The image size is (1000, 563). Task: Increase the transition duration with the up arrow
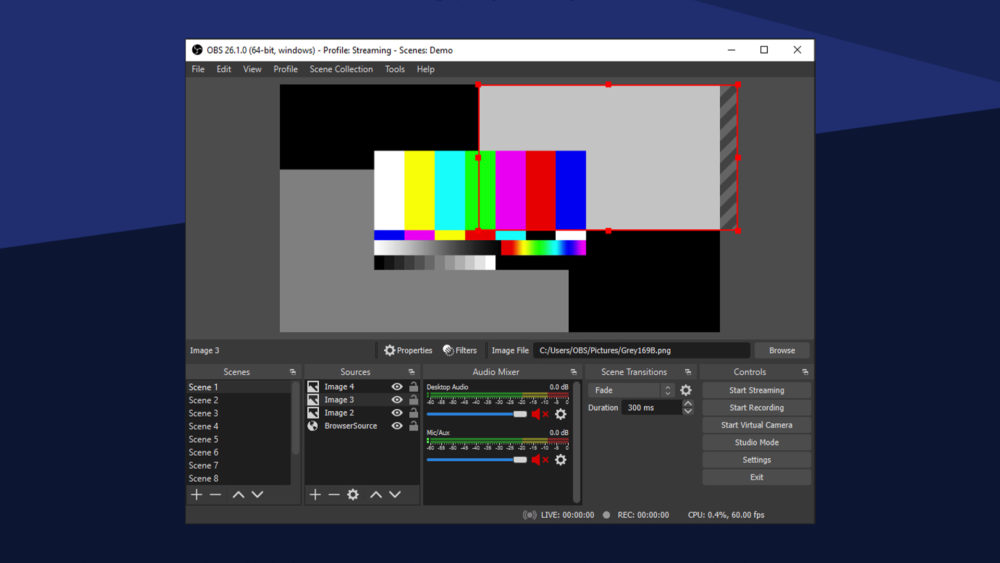click(x=688, y=404)
